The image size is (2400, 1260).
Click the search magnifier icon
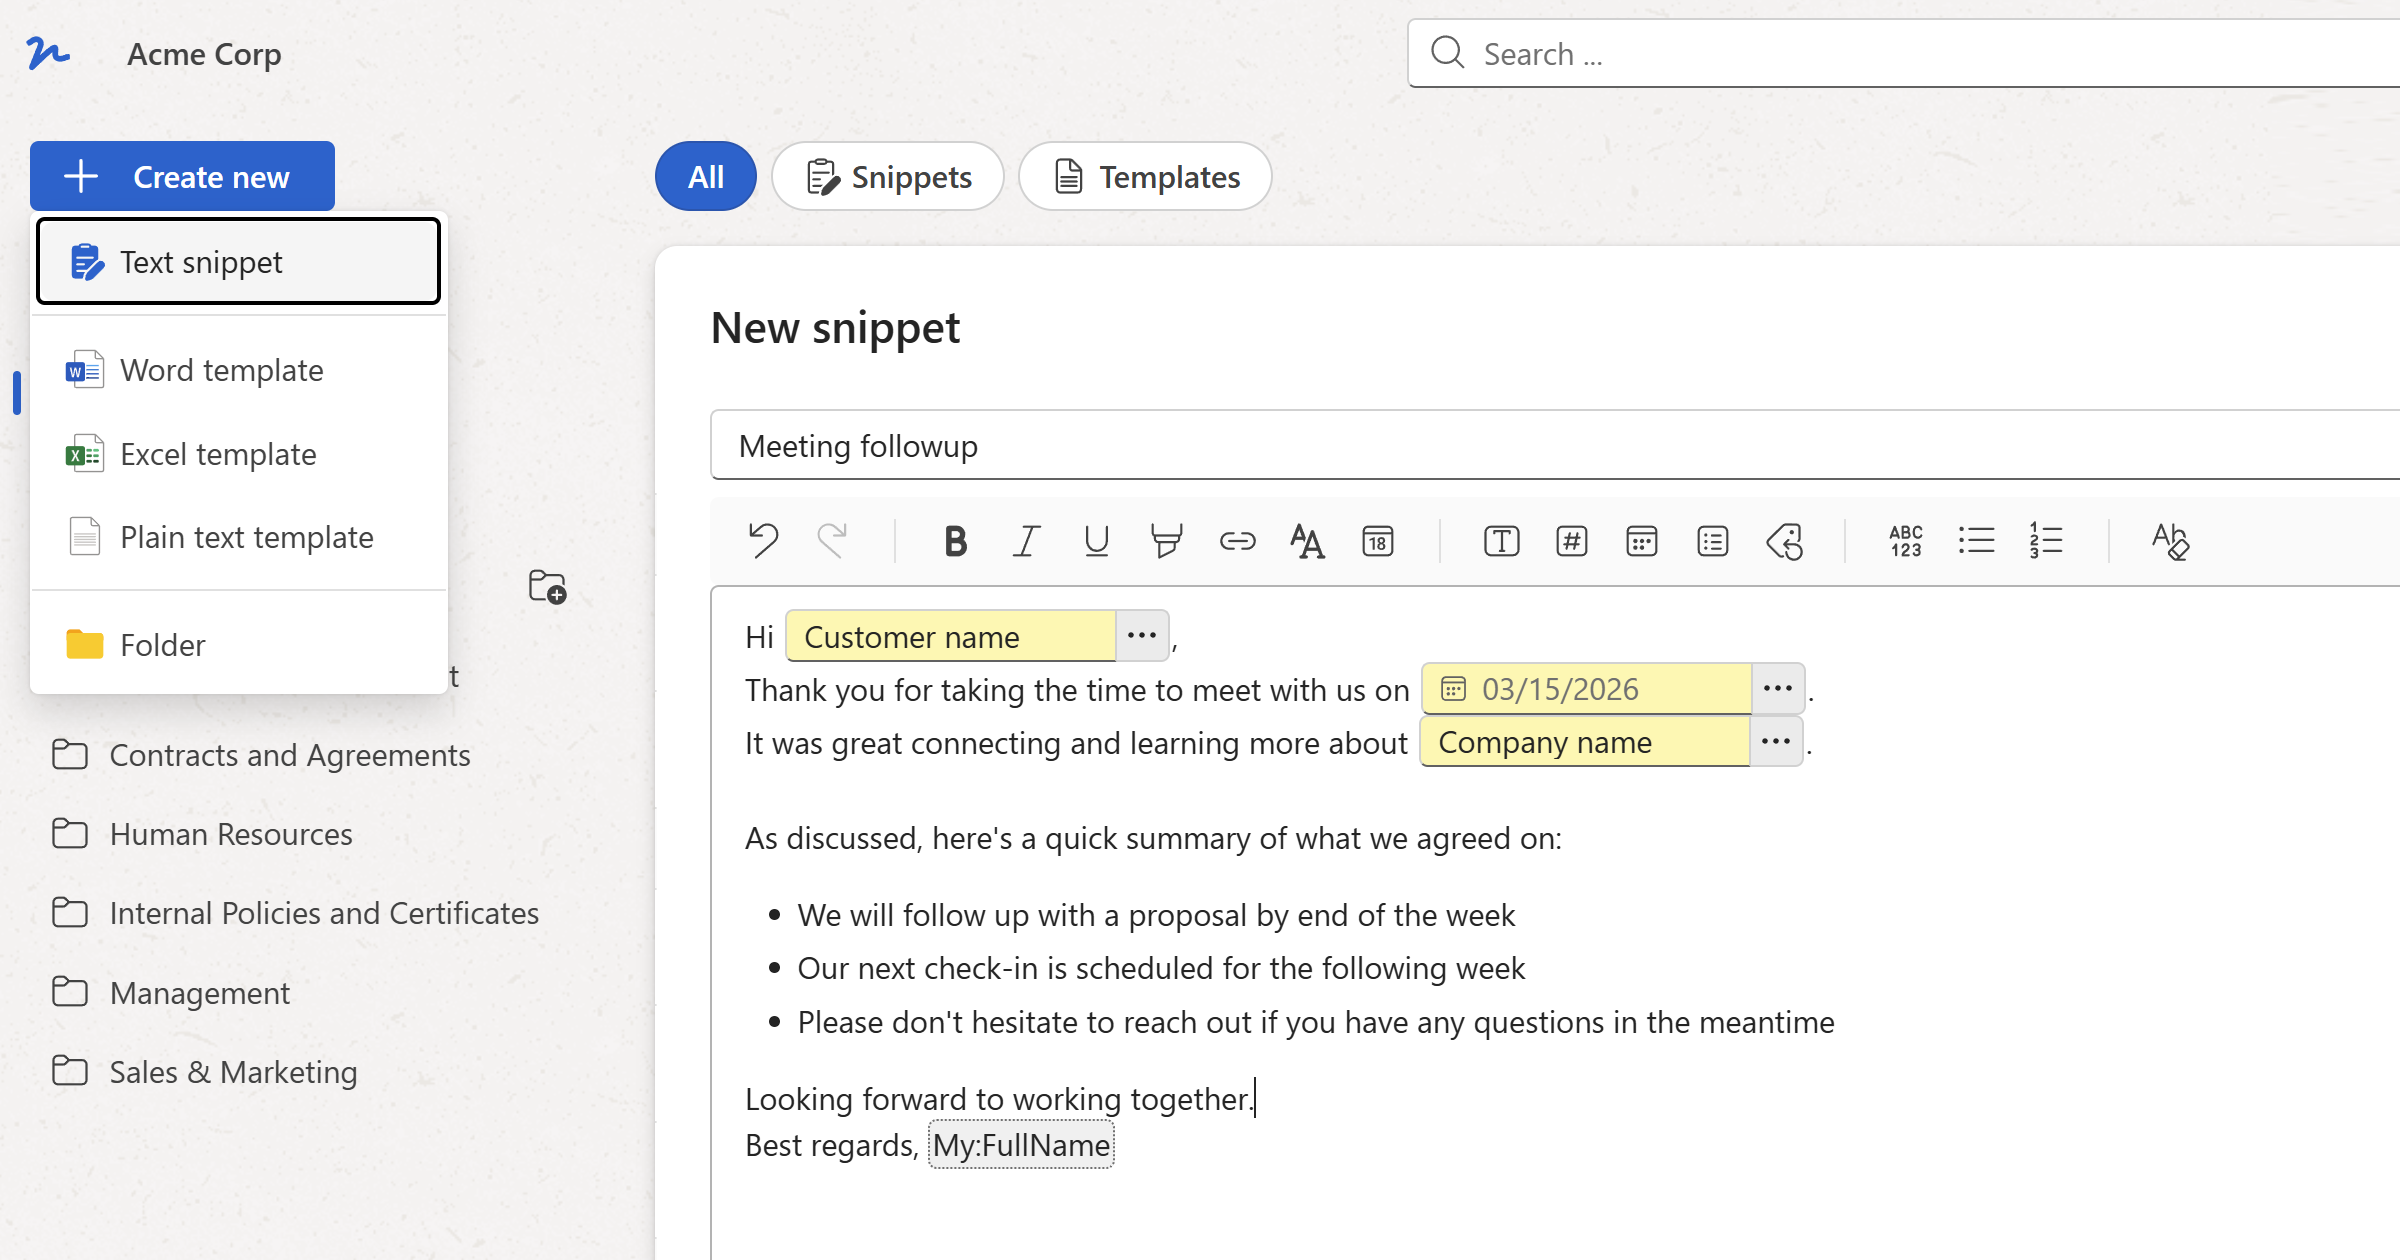pos(1447,52)
